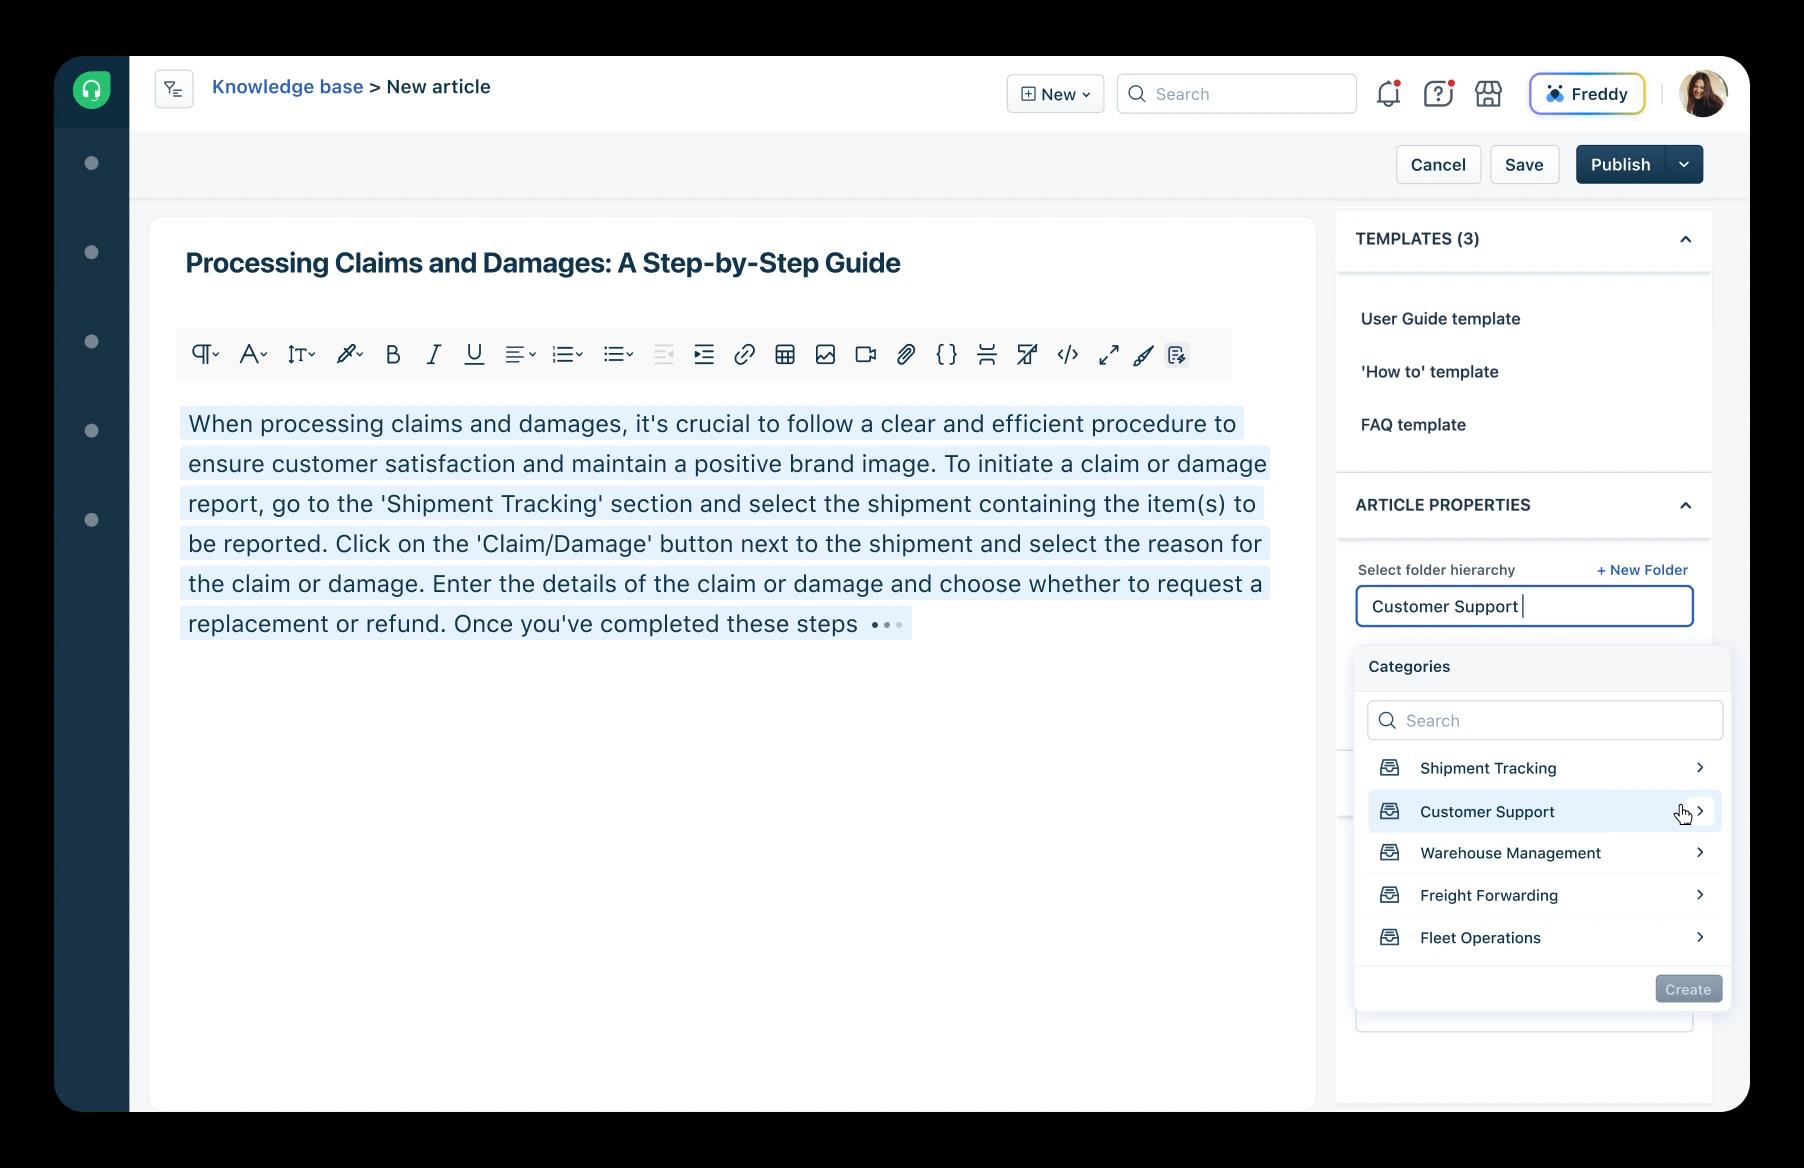Expand Fleet Operations chevron arrow
Screen dimensions: 1804x1168
click(1700, 937)
